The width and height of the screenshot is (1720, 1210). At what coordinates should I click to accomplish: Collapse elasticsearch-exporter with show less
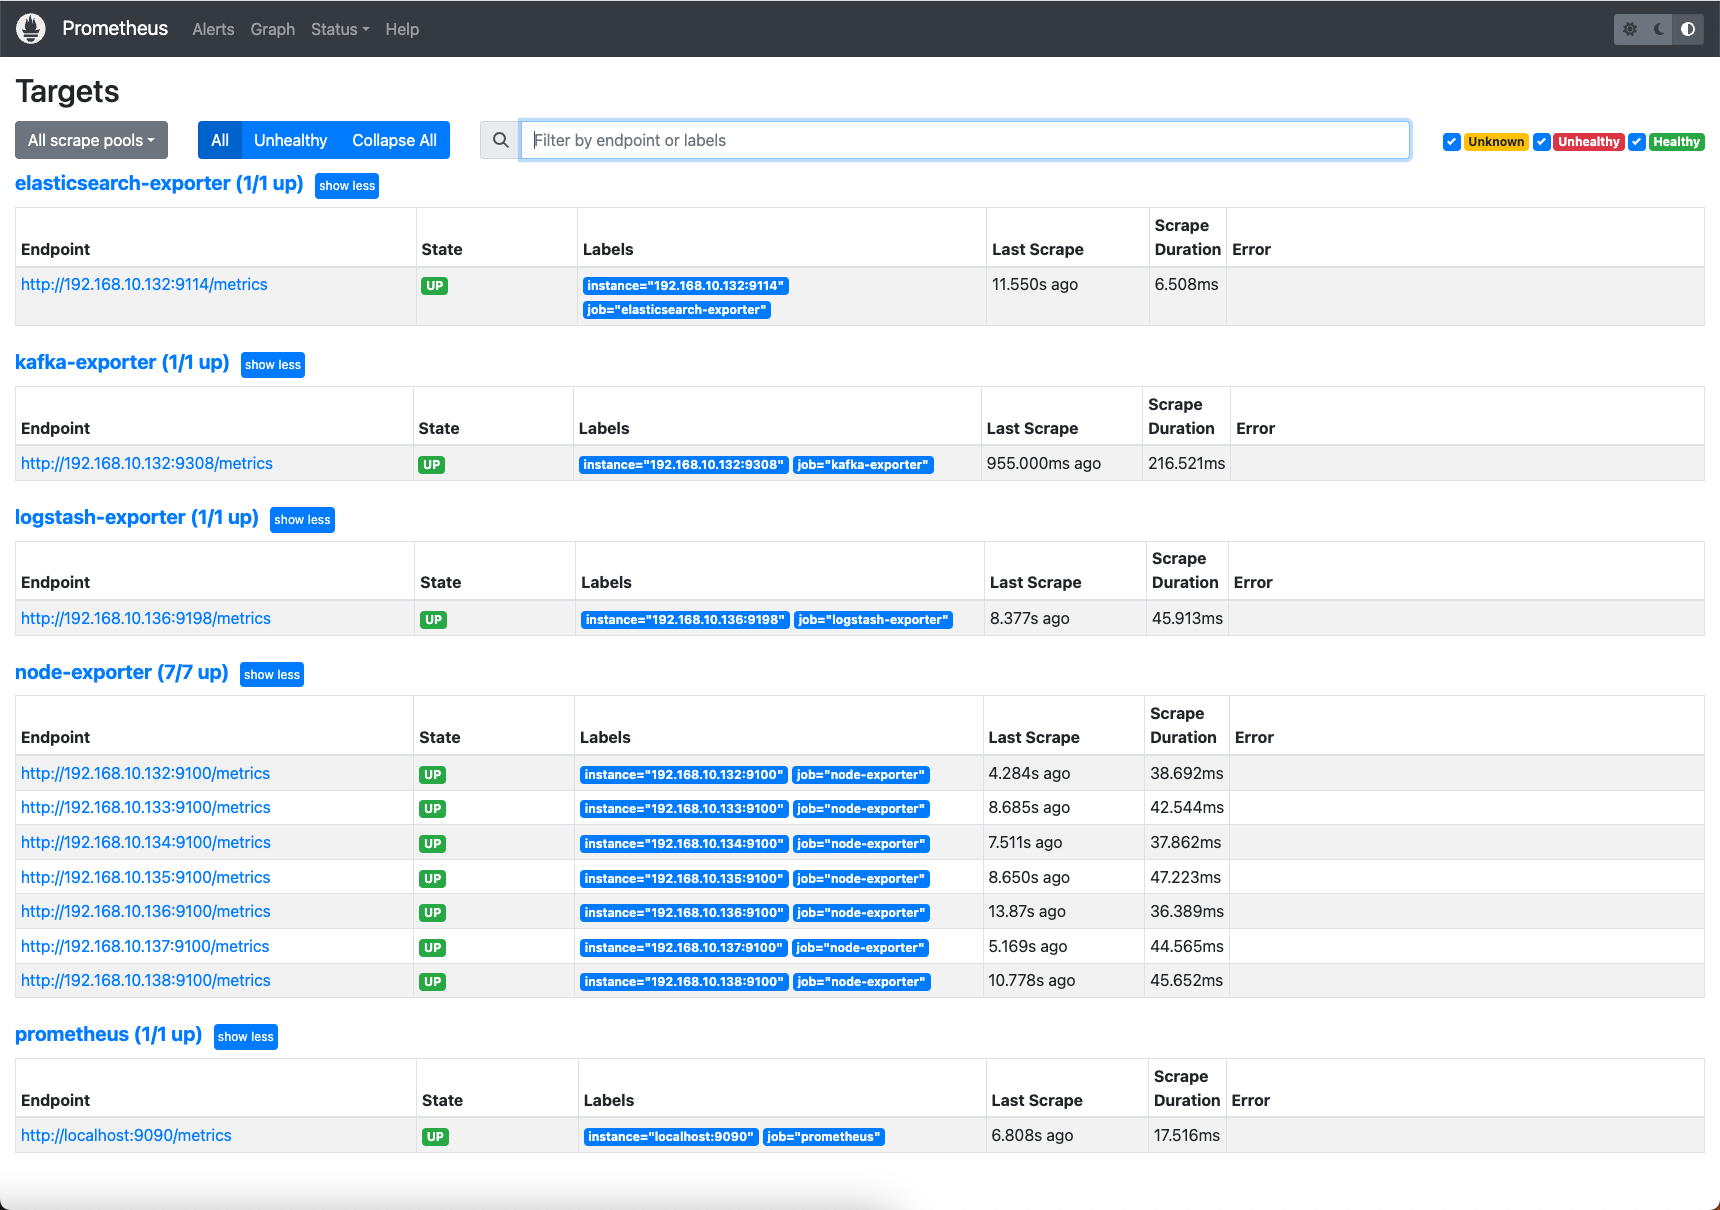pyautogui.click(x=347, y=186)
